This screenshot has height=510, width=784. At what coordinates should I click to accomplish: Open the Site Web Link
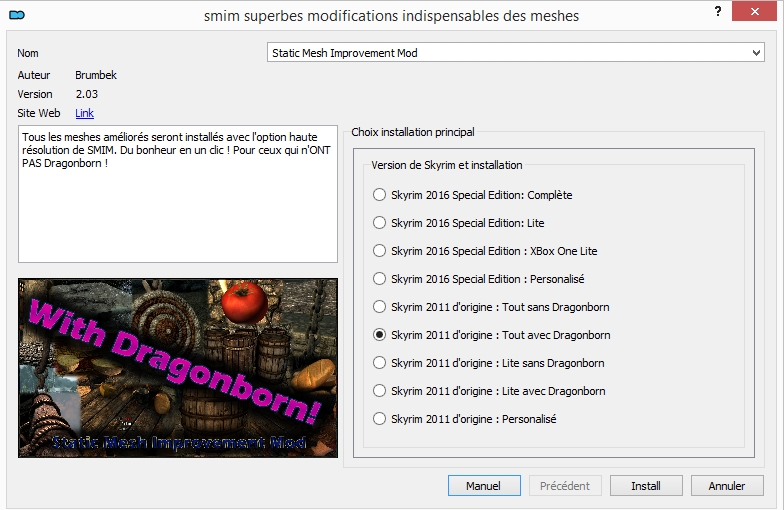(x=84, y=113)
